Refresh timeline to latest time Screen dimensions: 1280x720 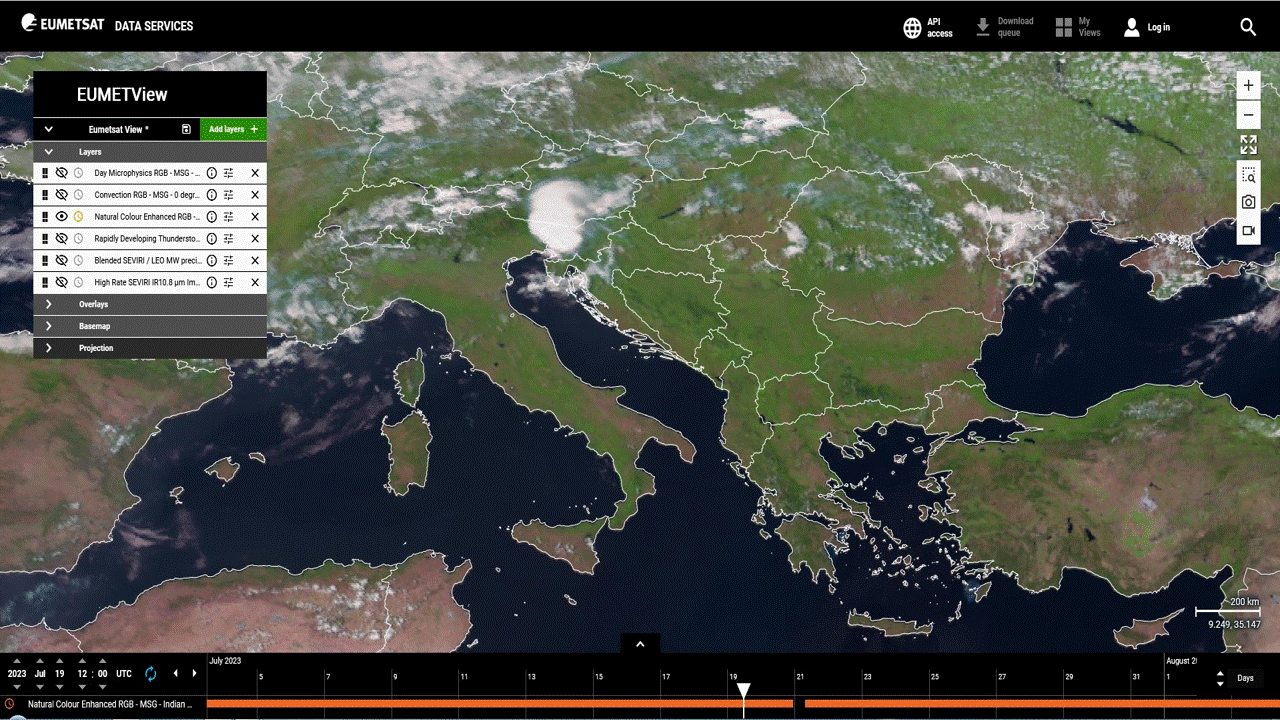coord(151,674)
